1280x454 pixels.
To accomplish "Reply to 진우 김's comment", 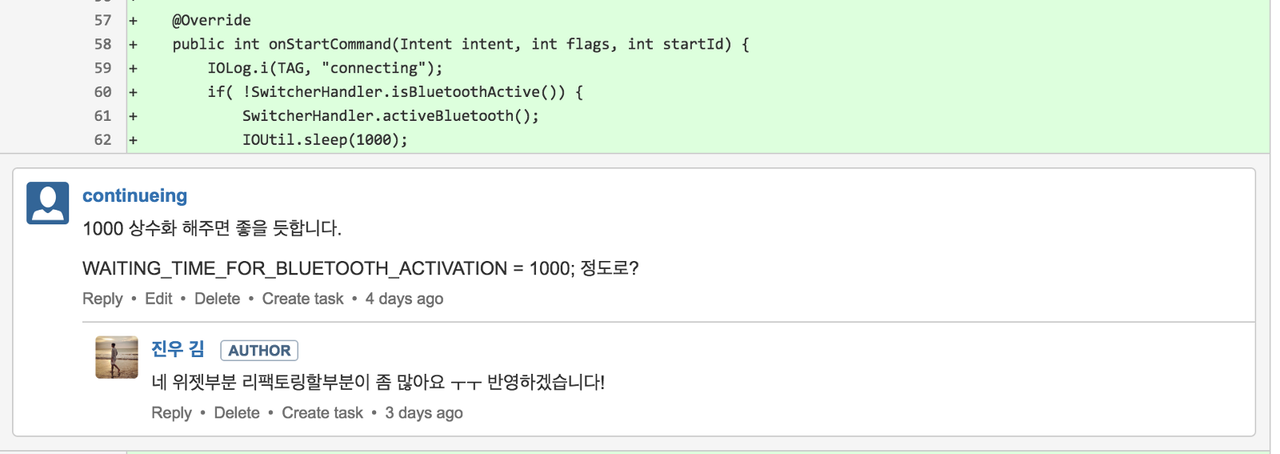I will coord(171,413).
